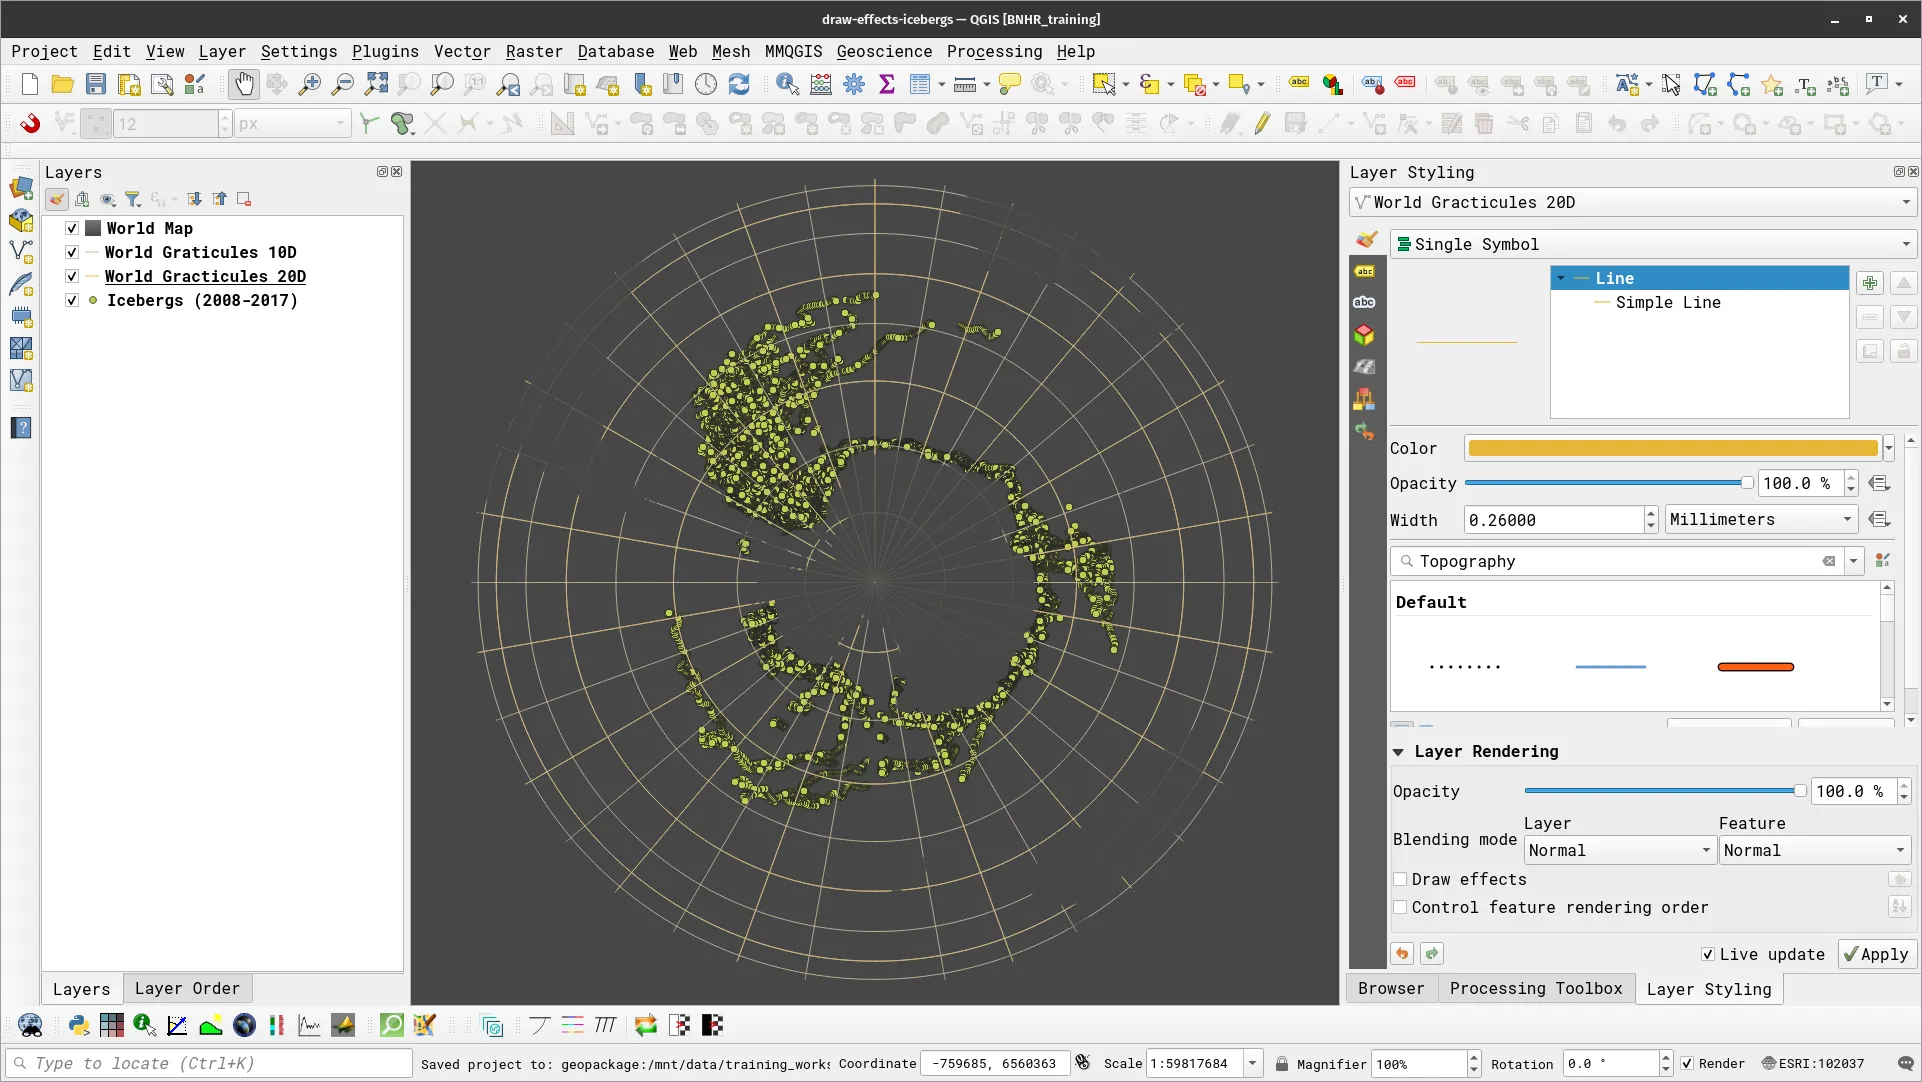Collapse the Layer Rendering section
Image resolution: width=1922 pixels, height=1082 pixels.
(x=1399, y=752)
